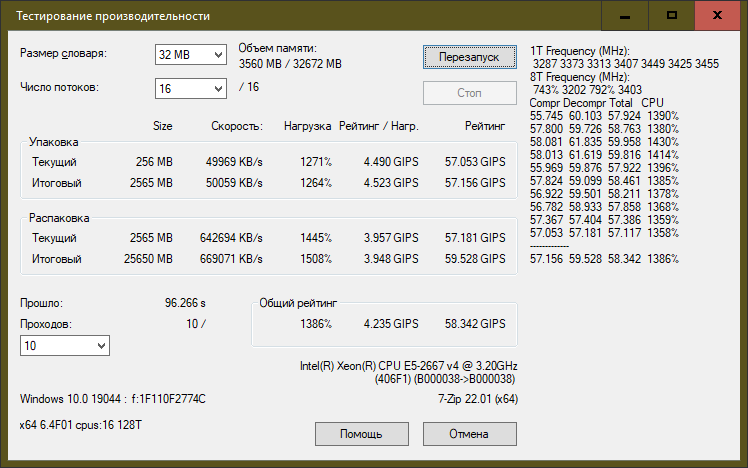
Task: Click the Compr Decompr Total CPU header
Action: pyautogui.click(x=596, y=103)
